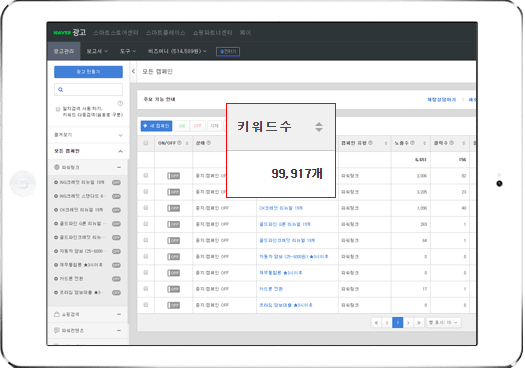The width and height of the screenshot is (525, 368).
Task: Open the 보고서 dropdown menu
Action: [x=97, y=51]
